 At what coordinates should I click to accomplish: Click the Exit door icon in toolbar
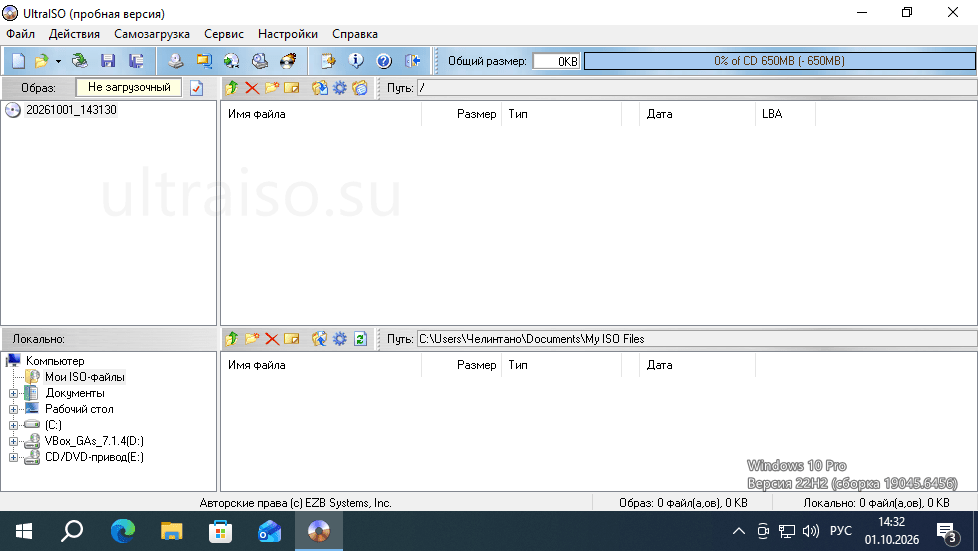pos(412,61)
